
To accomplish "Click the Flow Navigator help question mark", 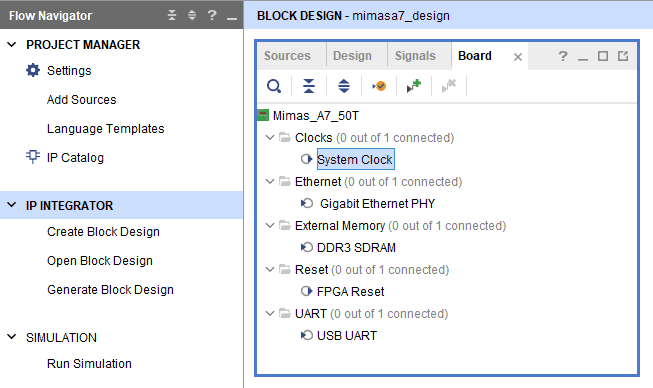I will [x=212, y=15].
